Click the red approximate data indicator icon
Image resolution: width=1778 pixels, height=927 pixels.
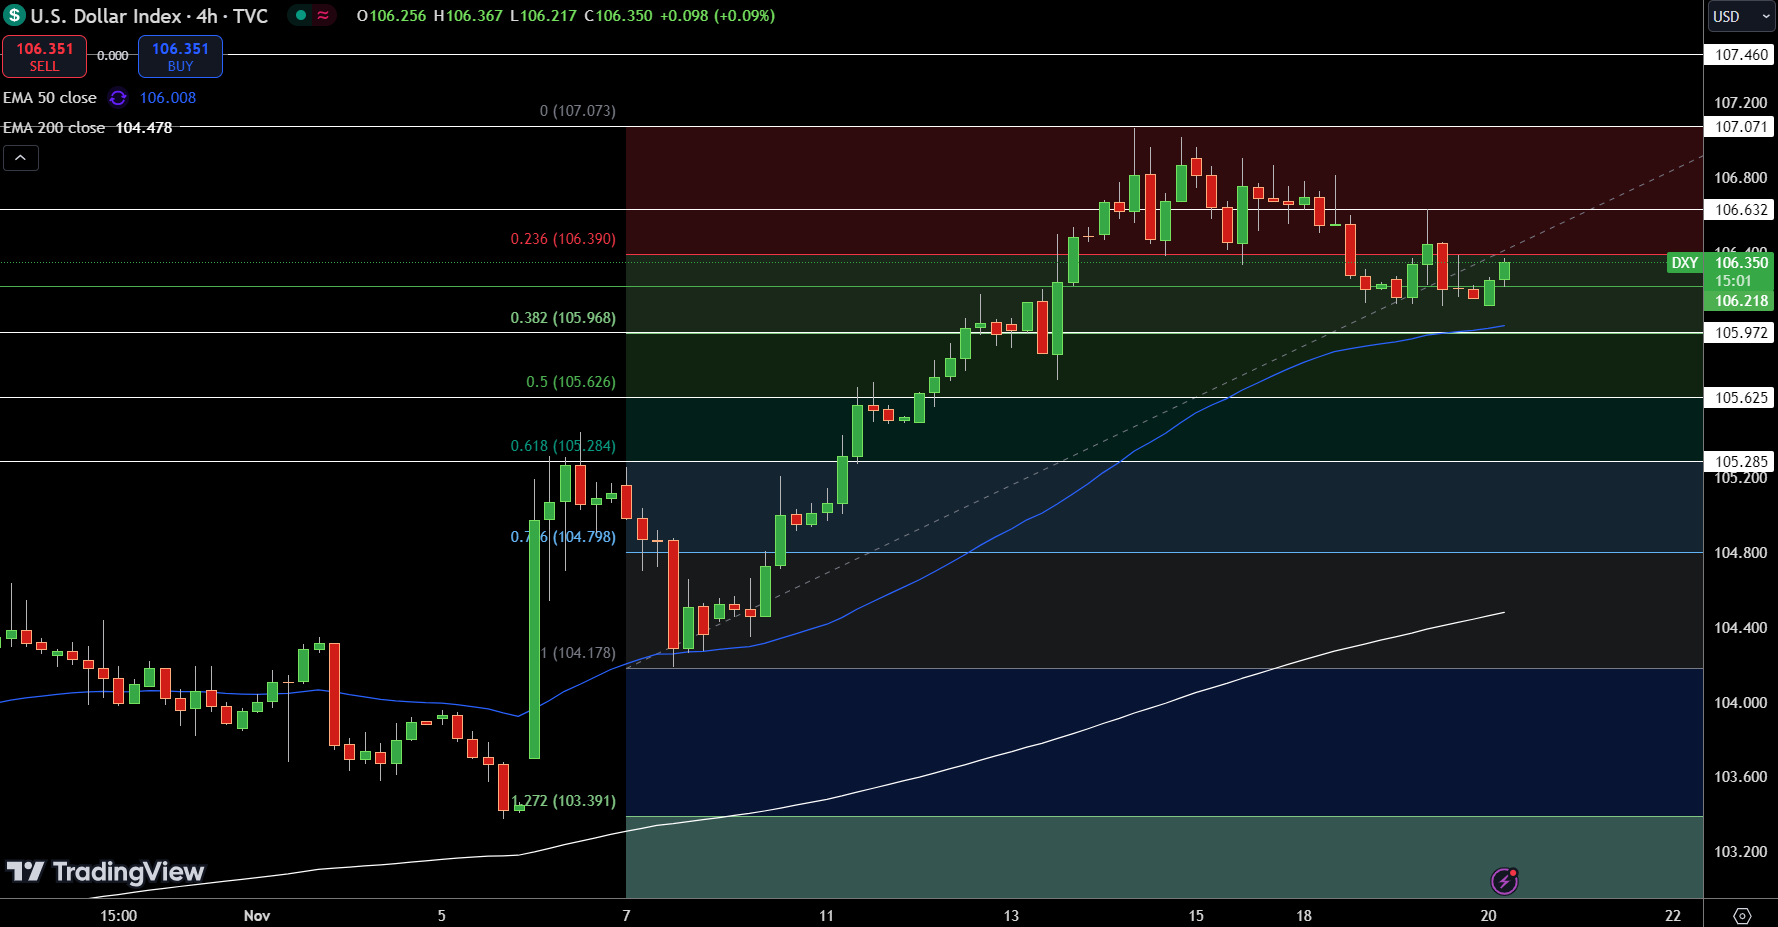323,15
